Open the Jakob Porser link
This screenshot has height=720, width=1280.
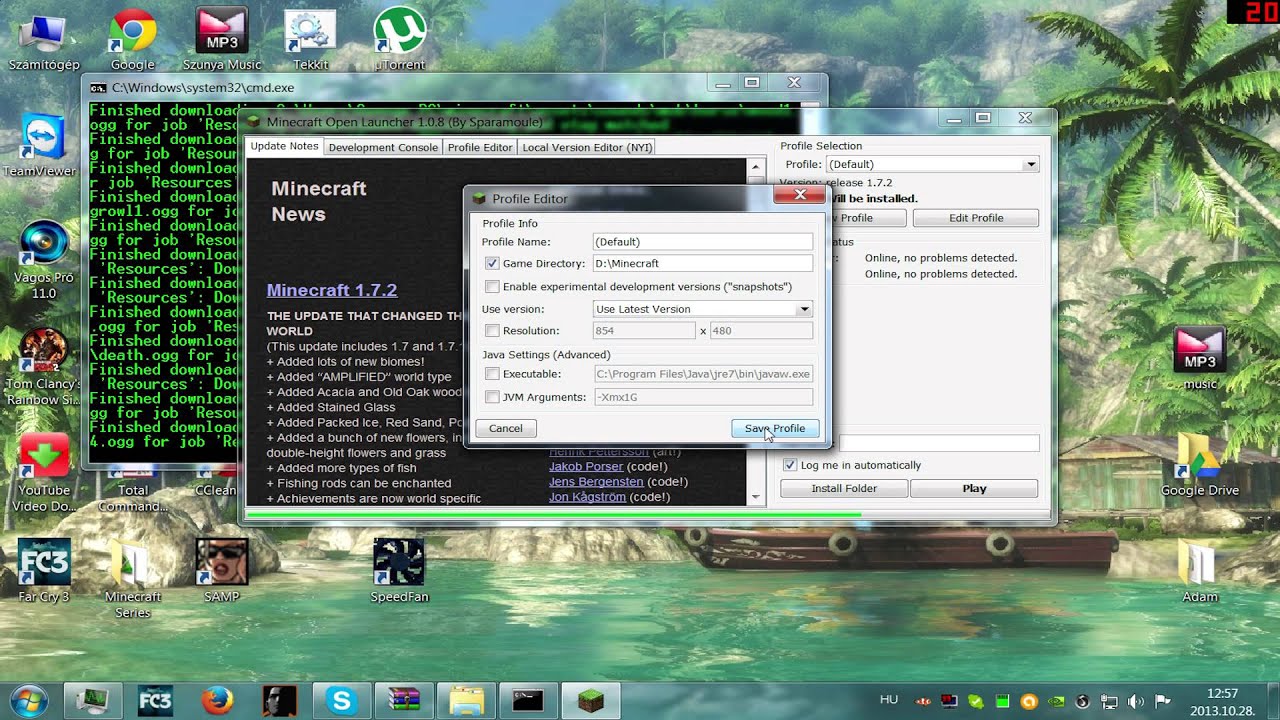(586, 467)
